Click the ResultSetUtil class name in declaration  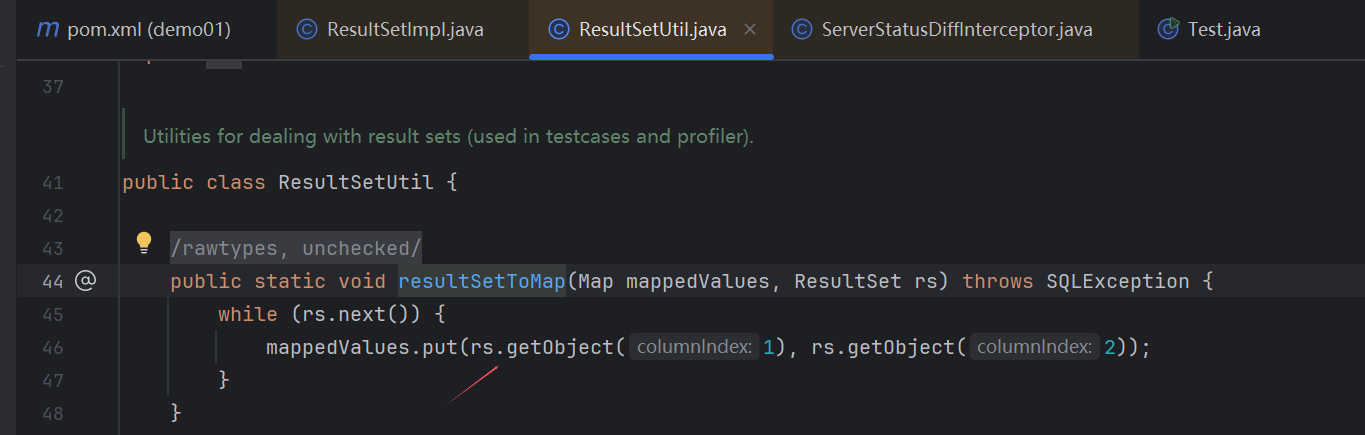356,183
